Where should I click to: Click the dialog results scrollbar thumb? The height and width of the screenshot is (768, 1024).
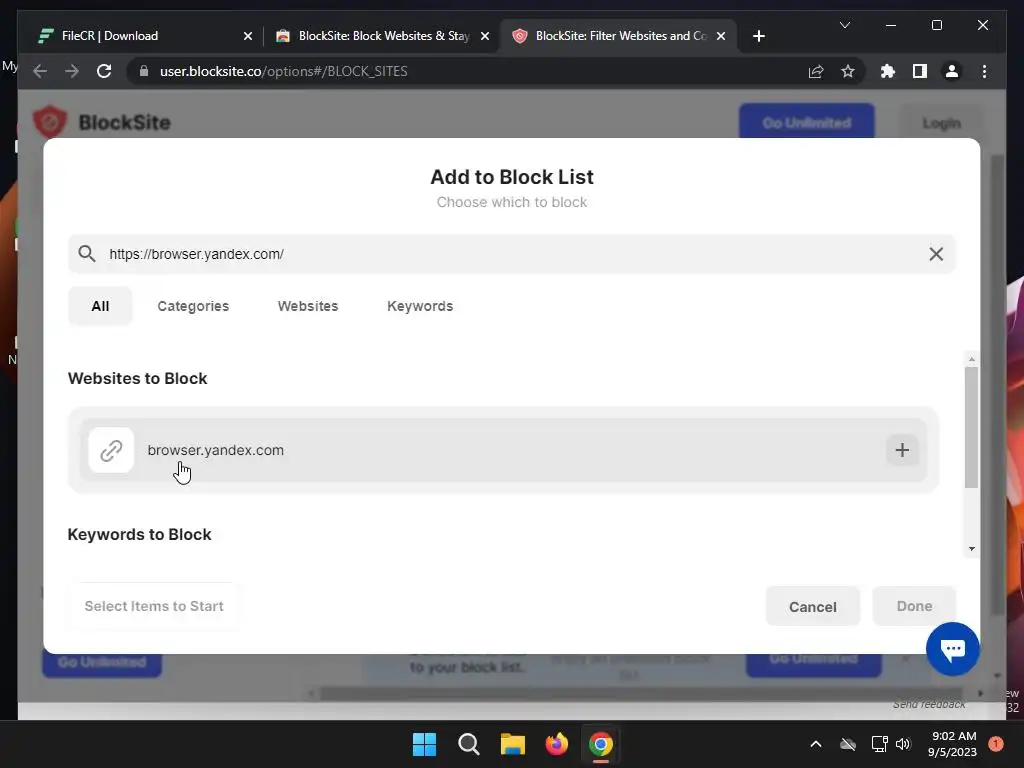tap(972, 427)
